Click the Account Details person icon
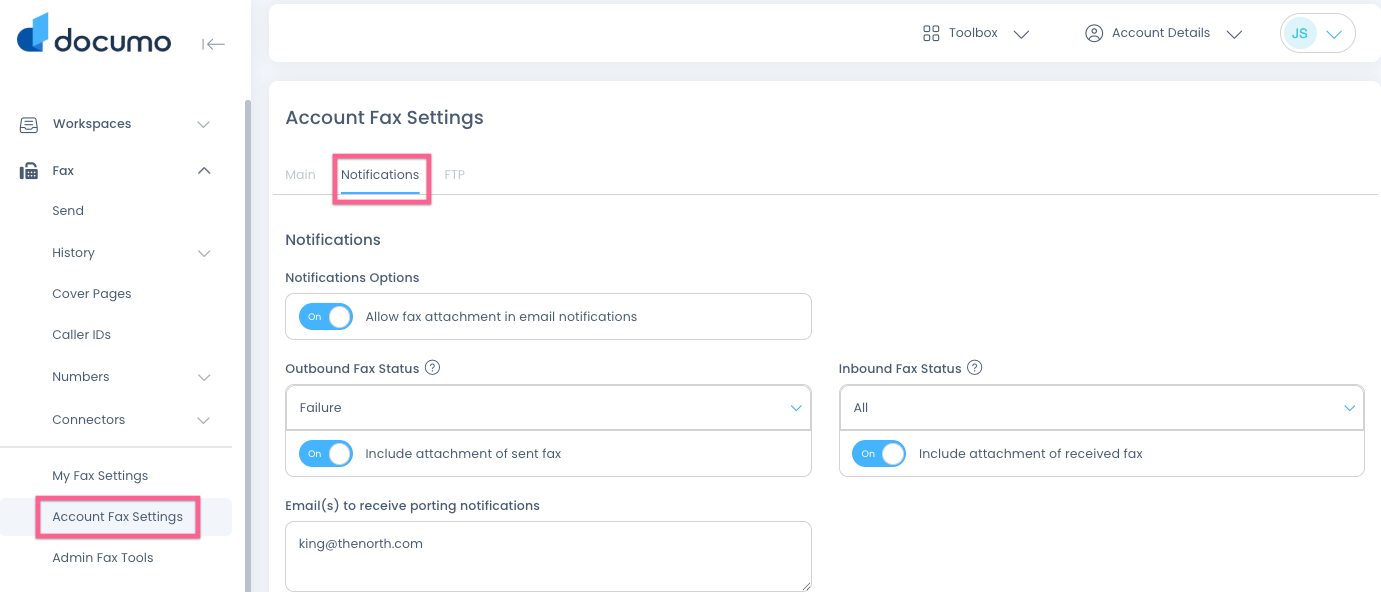The image size is (1381, 592). click(1094, 34)
